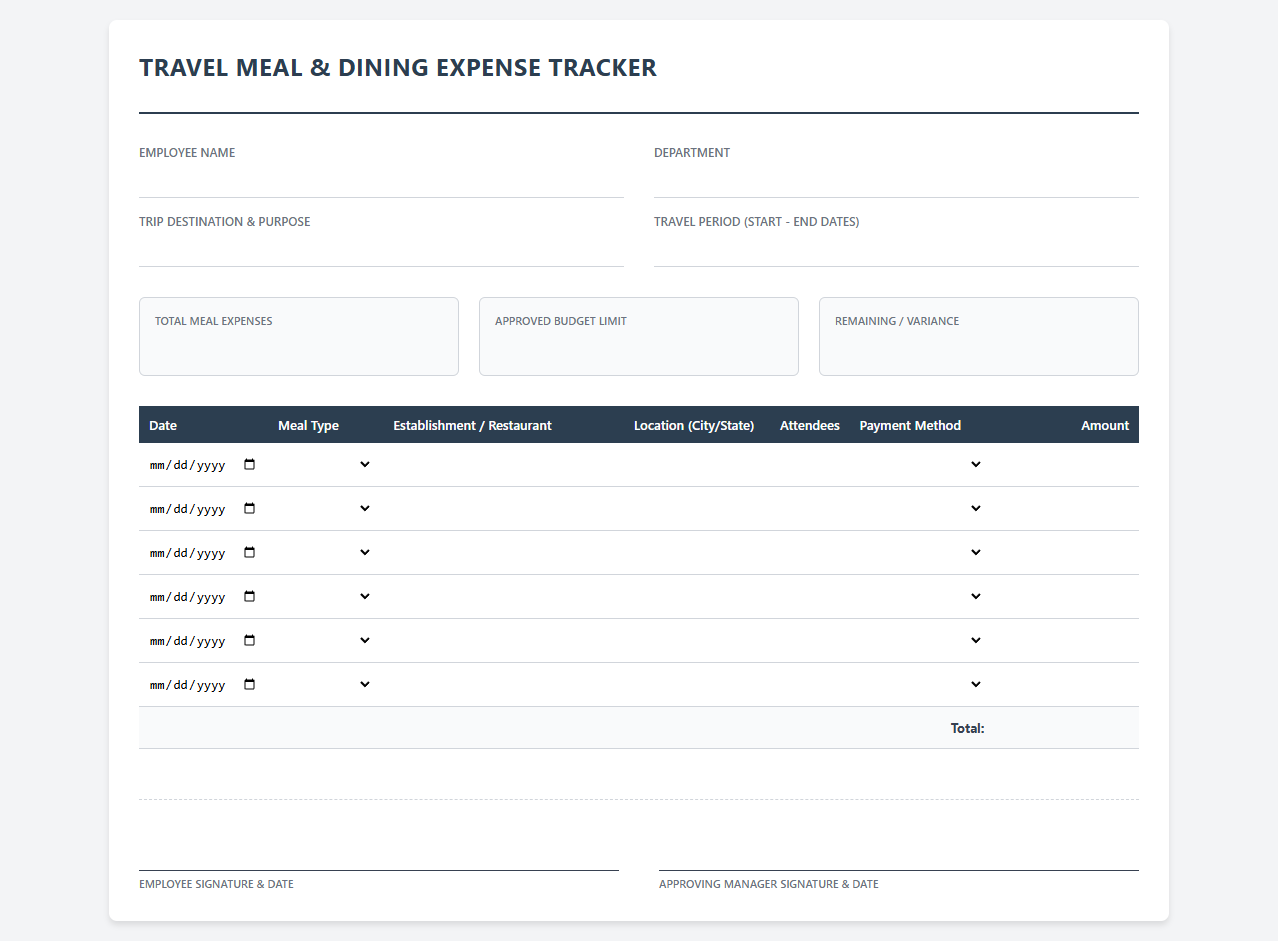Viewport: 1278px width, 941px height.
Task: Expand Meal Type dropdown in second row
Action: click(x=325, y=508)
